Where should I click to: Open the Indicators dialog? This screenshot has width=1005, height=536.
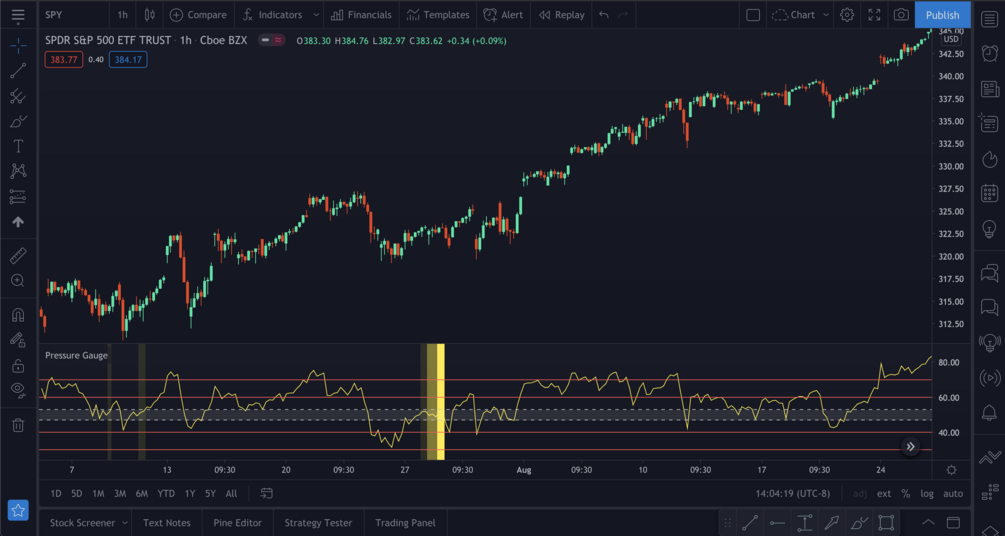click(272, 15)
